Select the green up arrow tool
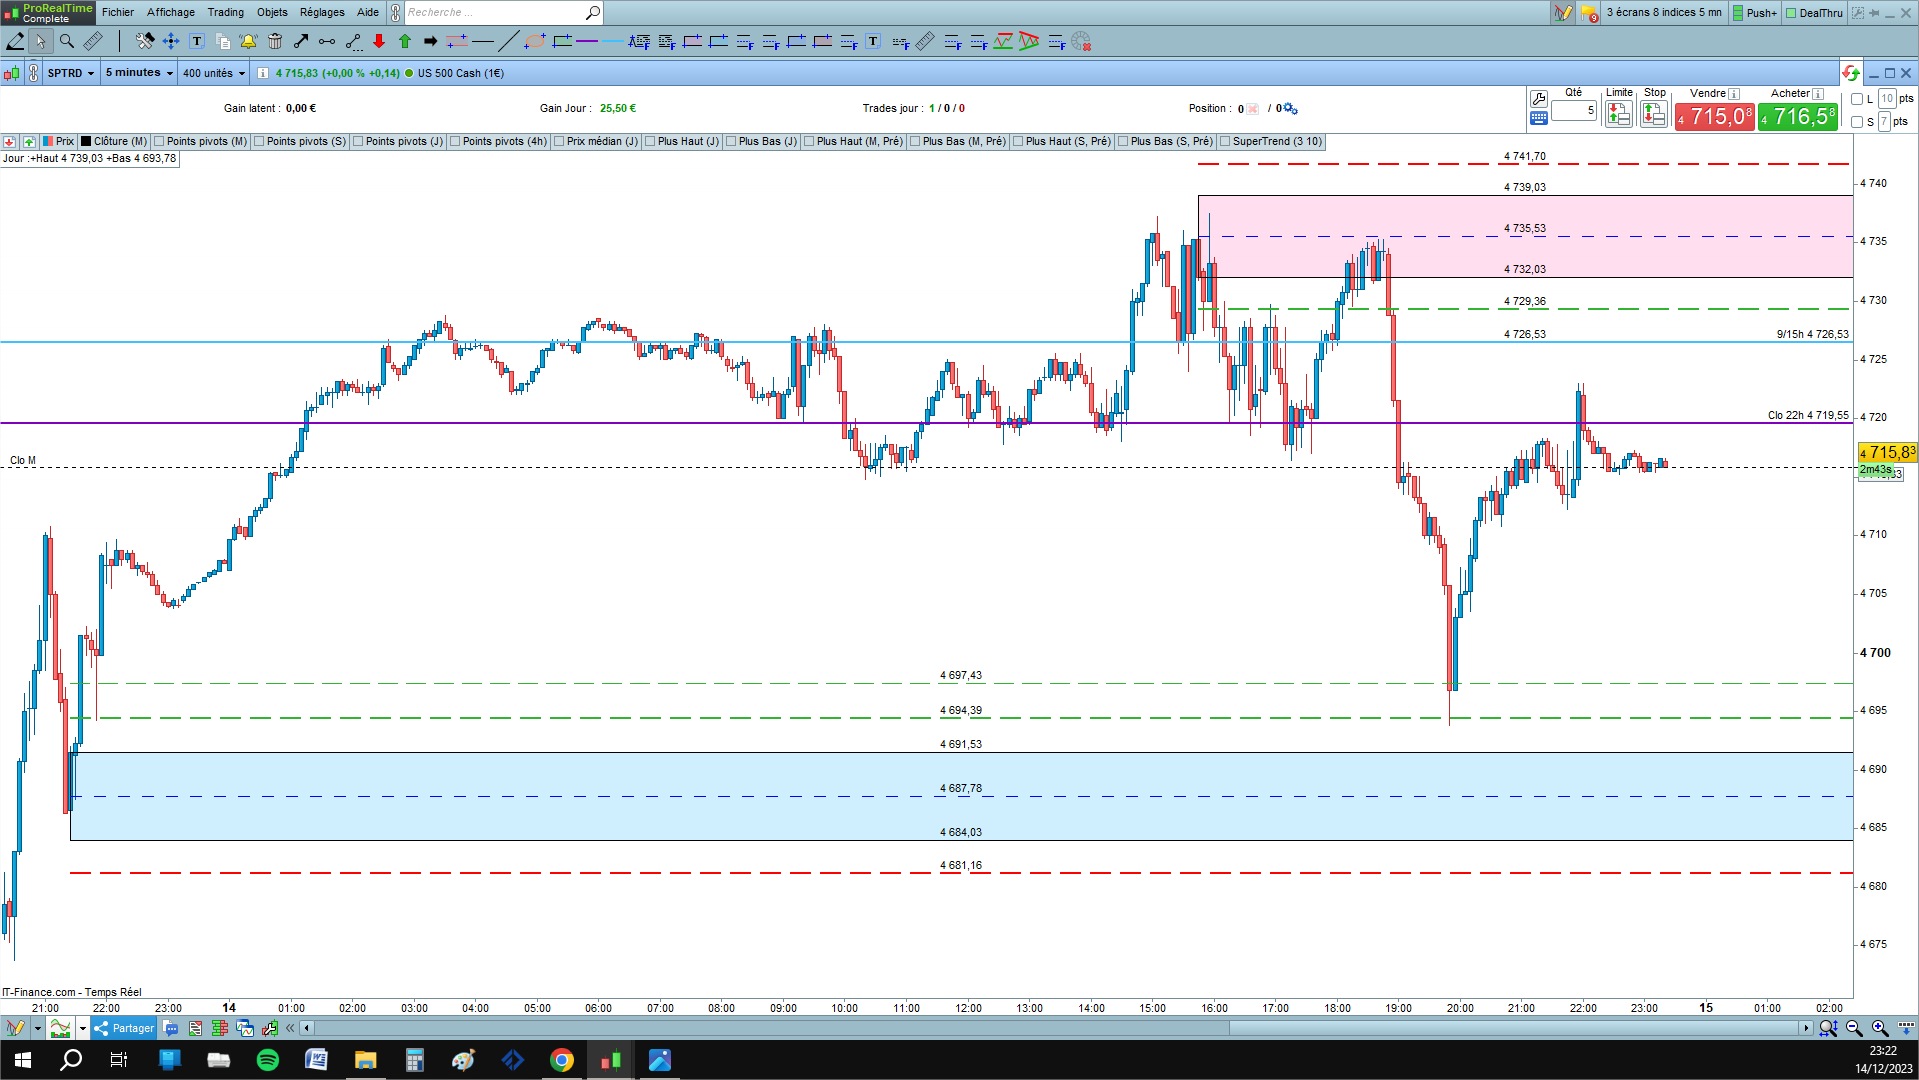The width and height of the screenshot is (1919, 1080). [x=404, y=41]
